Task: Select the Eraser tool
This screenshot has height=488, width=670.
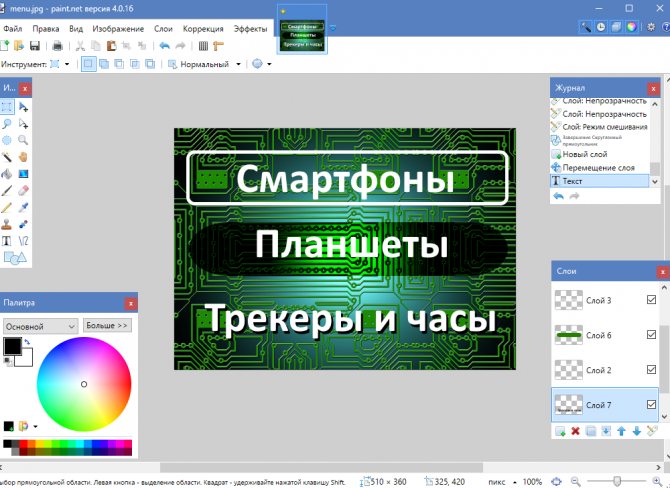Action: tap(24, 191)
